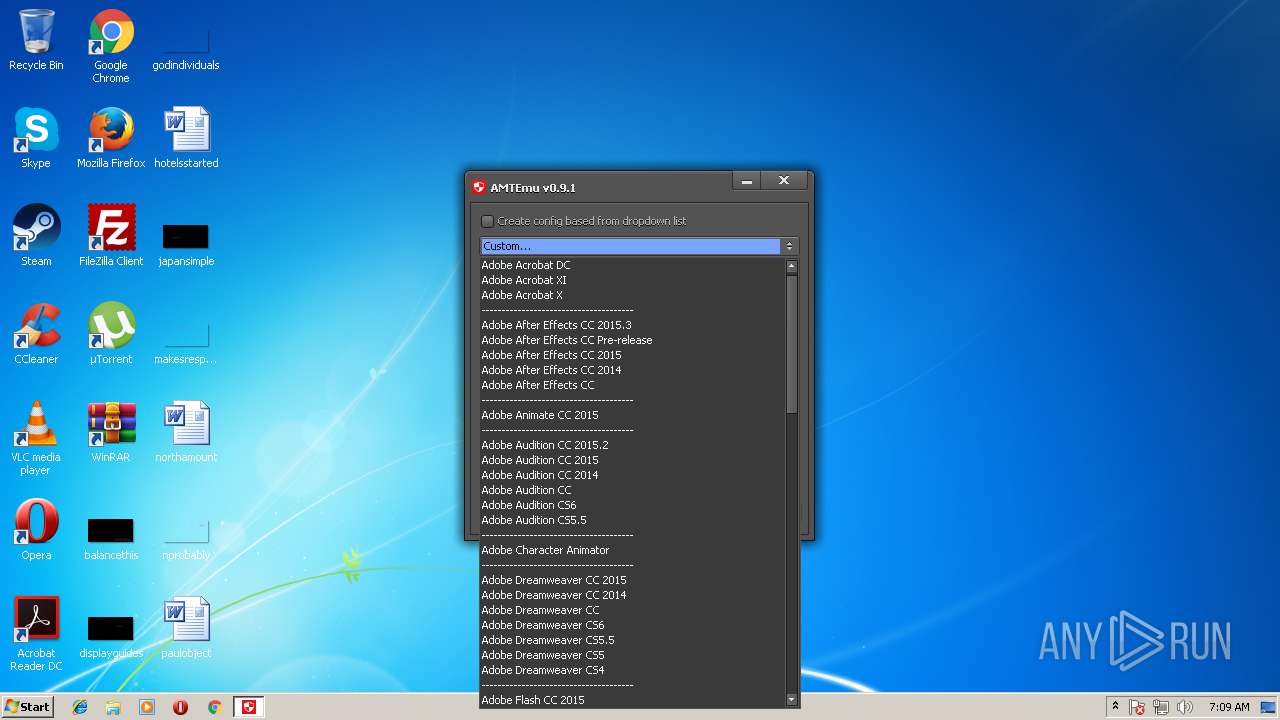
Task: Pick Adobe Dreamweaver CC 2014
Action: (632, 595)
